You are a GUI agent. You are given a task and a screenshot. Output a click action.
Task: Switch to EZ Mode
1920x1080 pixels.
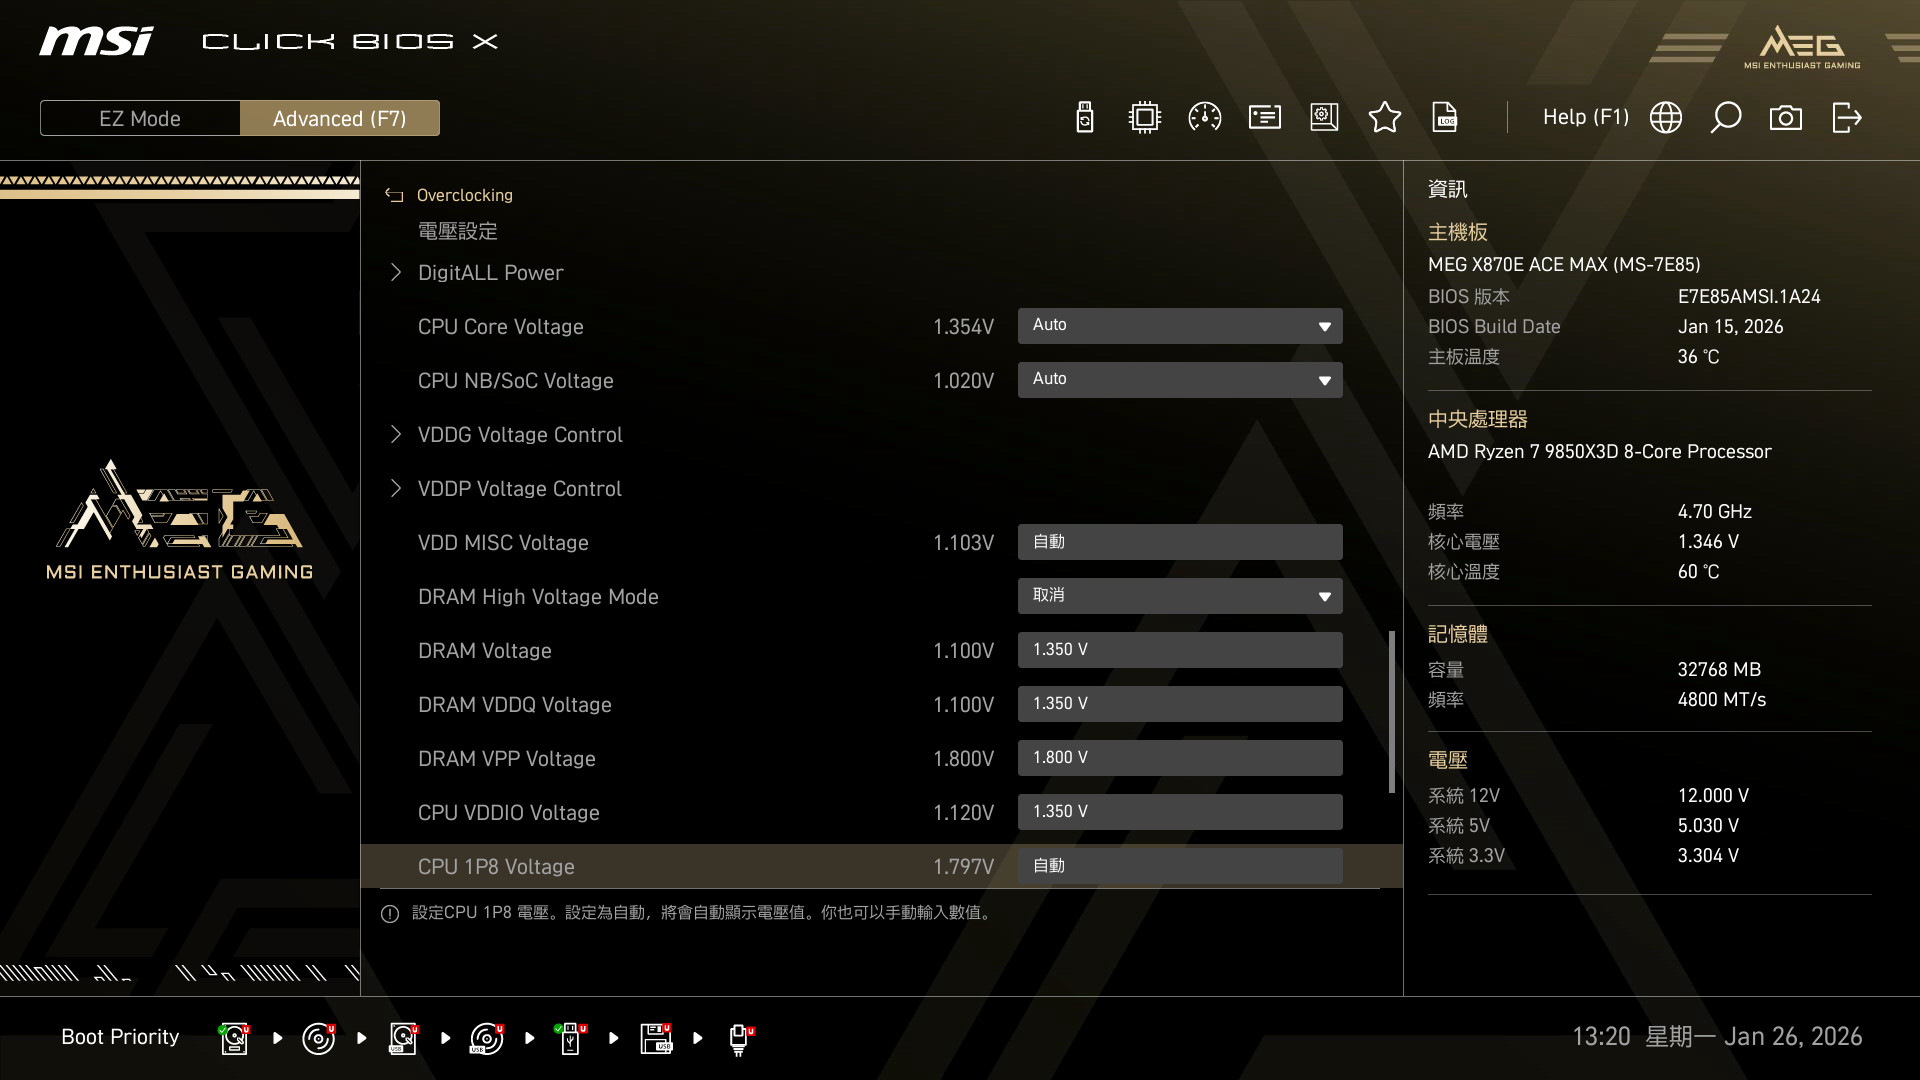(140, 118)
